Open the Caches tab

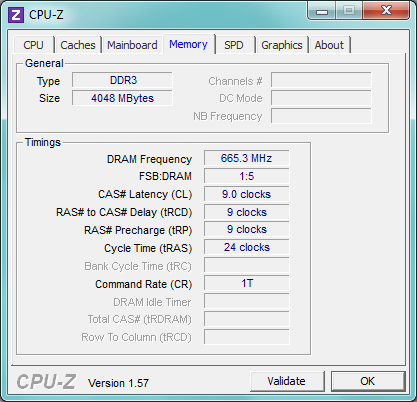pos(78,45)
